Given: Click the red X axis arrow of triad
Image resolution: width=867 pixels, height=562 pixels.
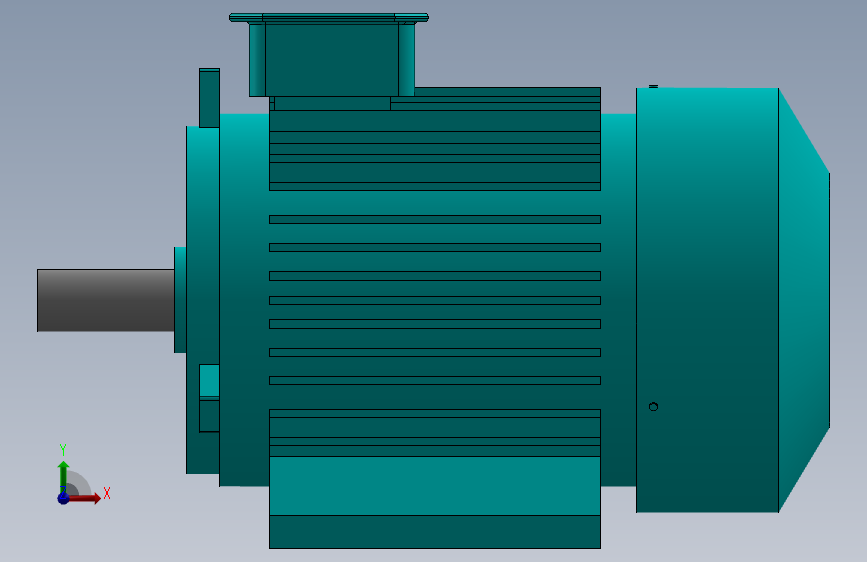Looking at the screenshot, I should tap(84, 498).
